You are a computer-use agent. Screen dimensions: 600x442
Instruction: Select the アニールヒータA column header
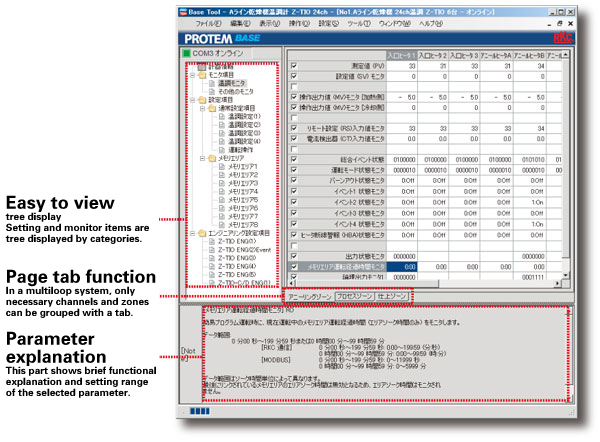496,56
